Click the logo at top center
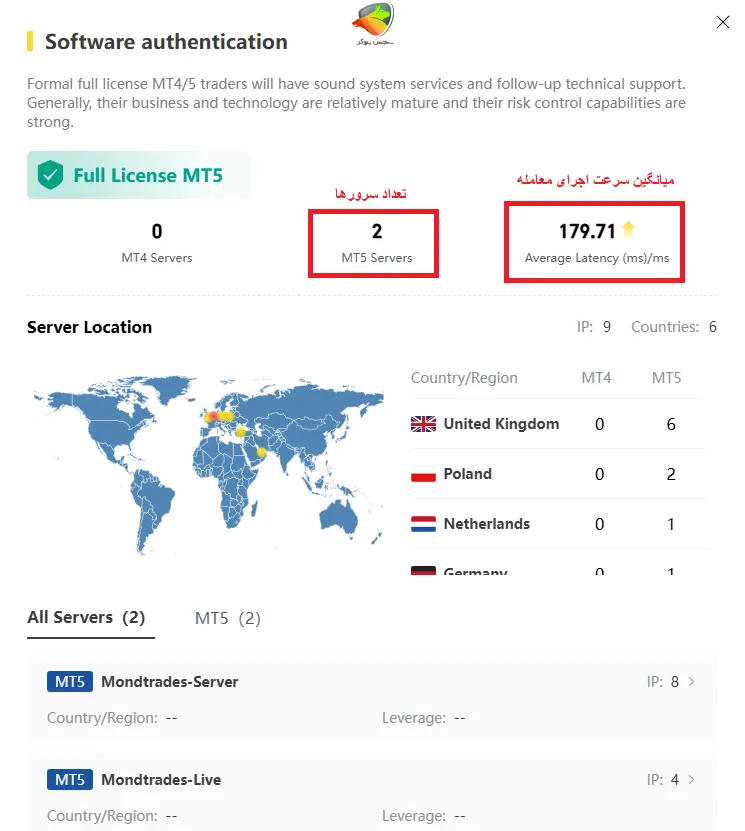 click(x=375, y=24)
